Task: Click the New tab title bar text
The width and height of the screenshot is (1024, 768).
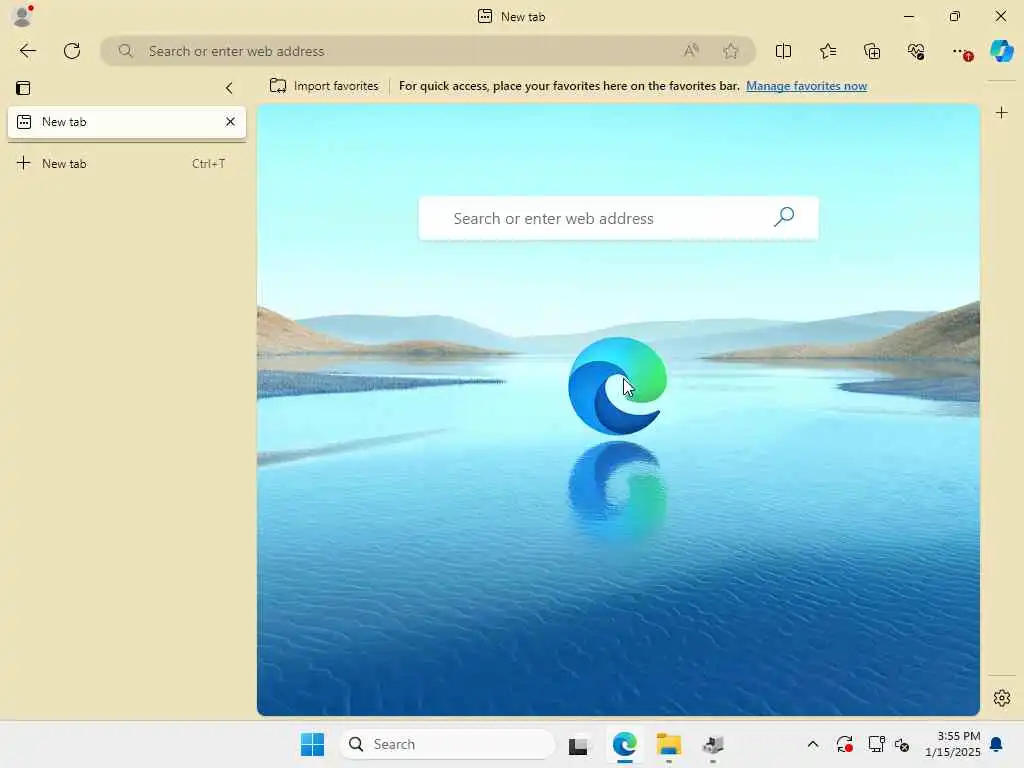Action: (522, 16)
